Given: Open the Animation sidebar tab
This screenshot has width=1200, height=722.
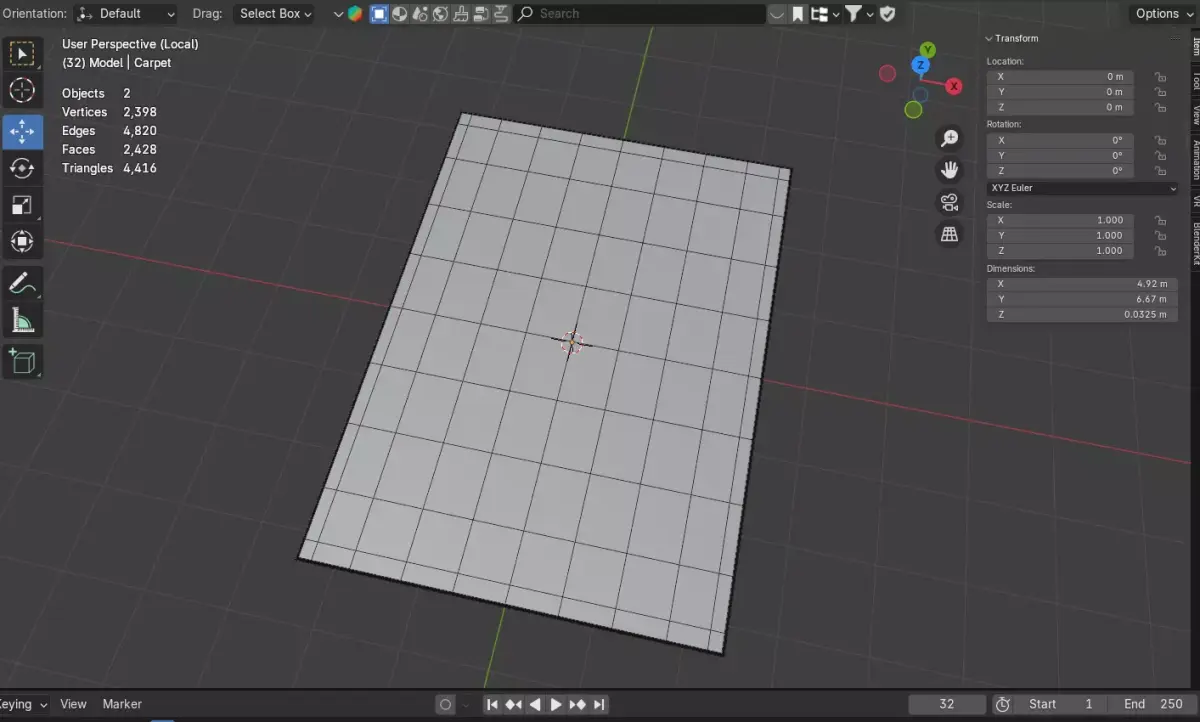Looking at the screenshot, I should click(x=1196, y=160).
